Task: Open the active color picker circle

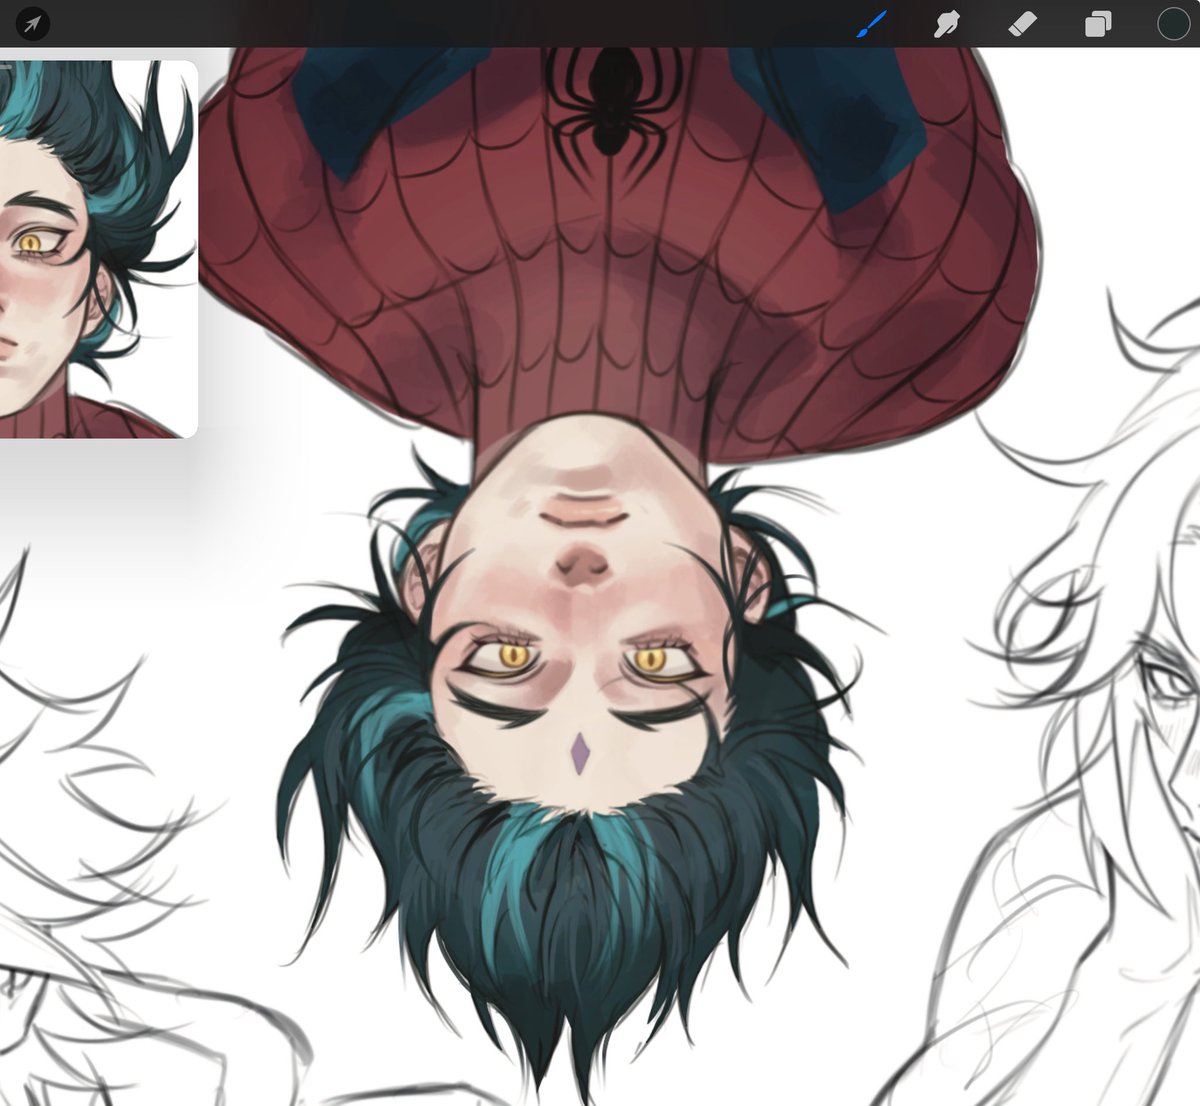Action: pyautogui.click(x=1173, y=24)
